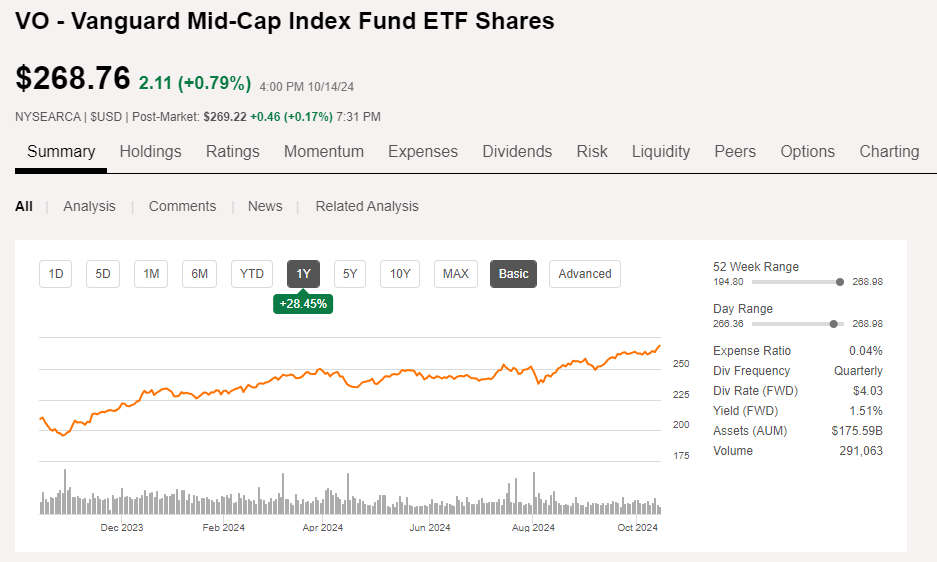Open the Holdings tab
937x562 pixels.
[151, 151]
